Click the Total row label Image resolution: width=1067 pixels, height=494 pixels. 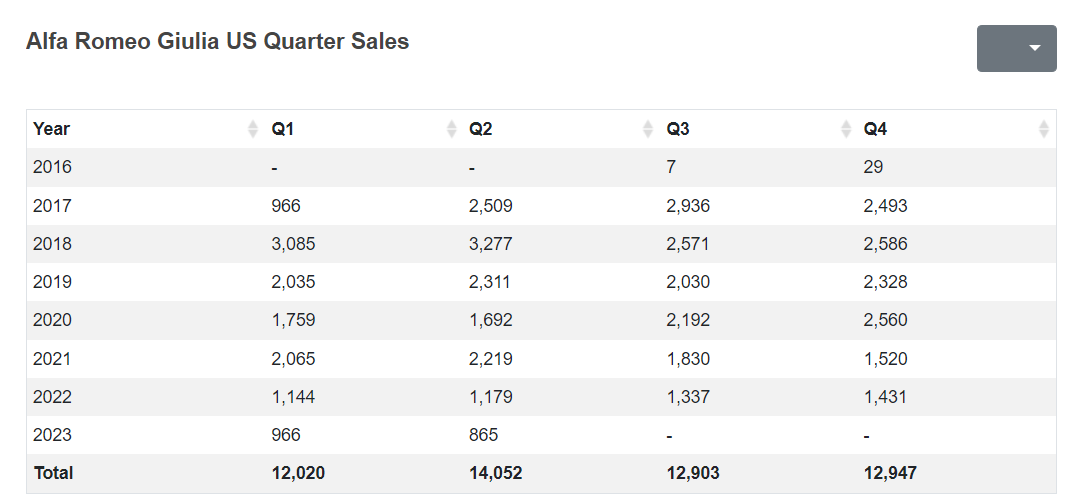(x=53, y=473)
